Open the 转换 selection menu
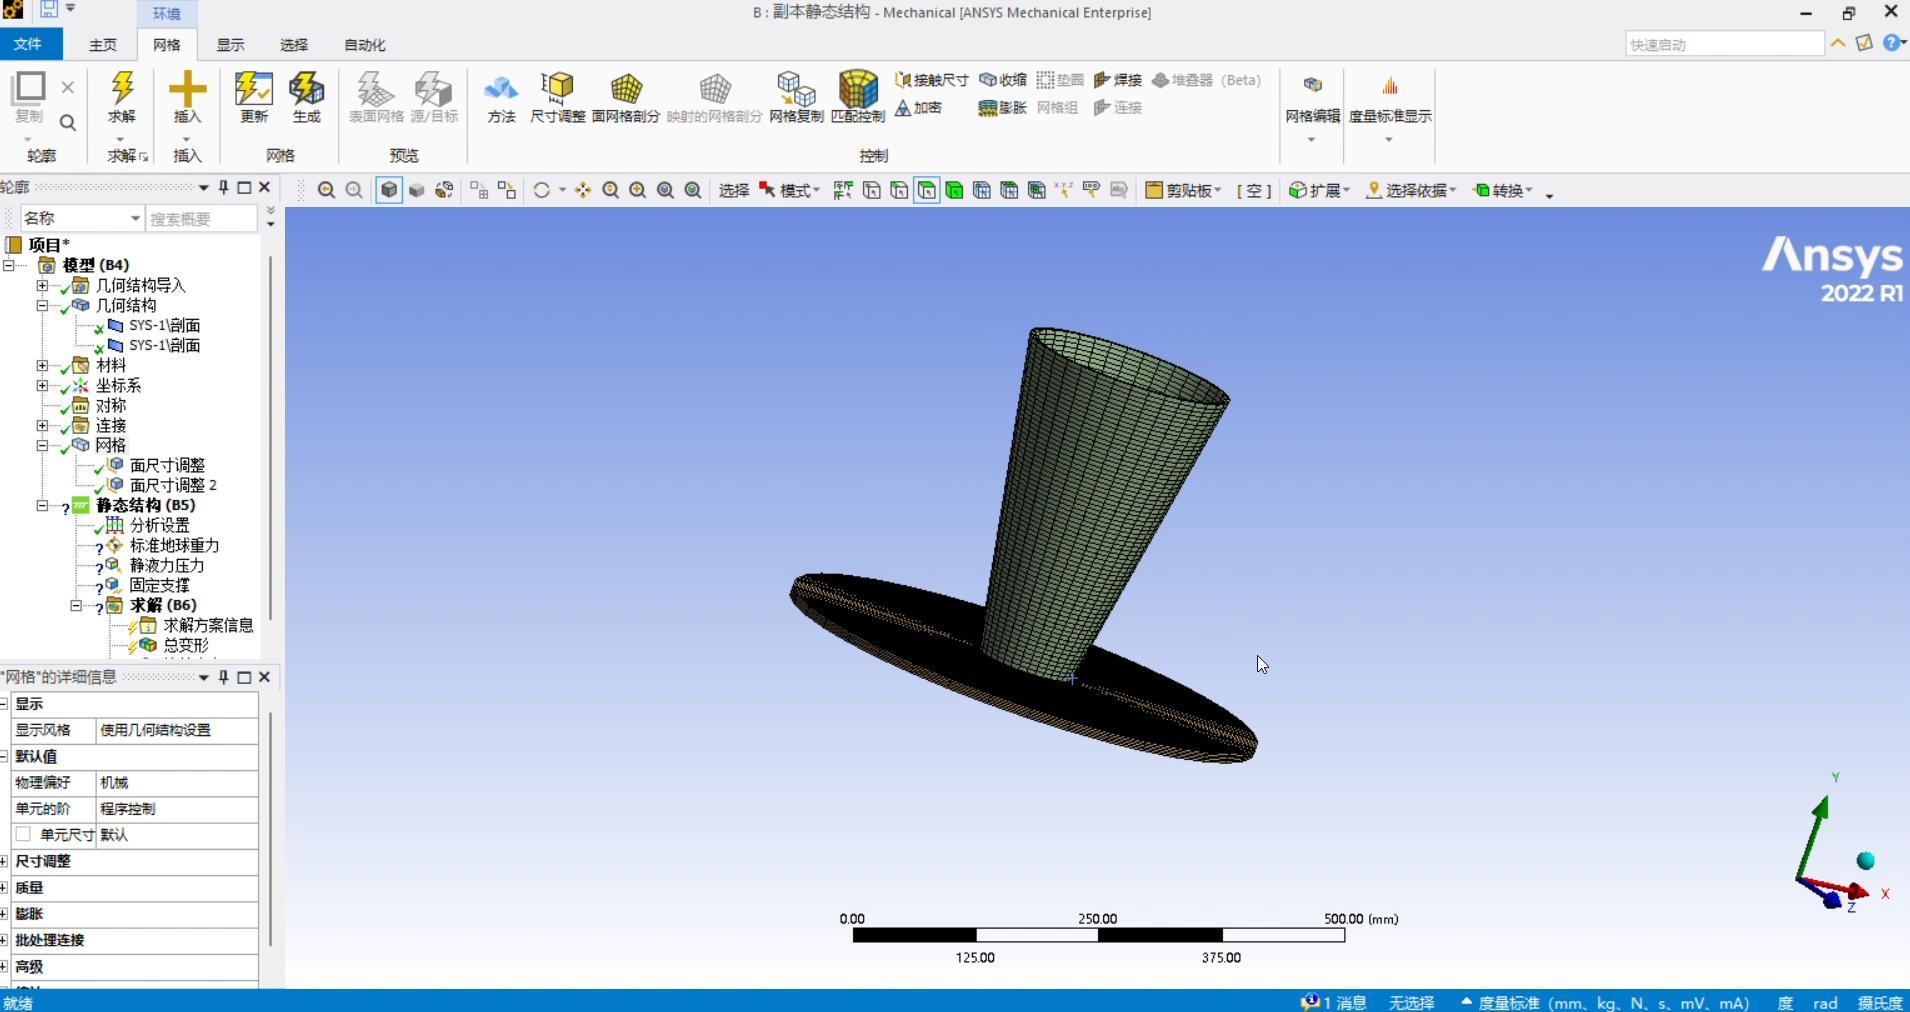Viewport: 1910px width, 1012px height. coord(1504,190)
